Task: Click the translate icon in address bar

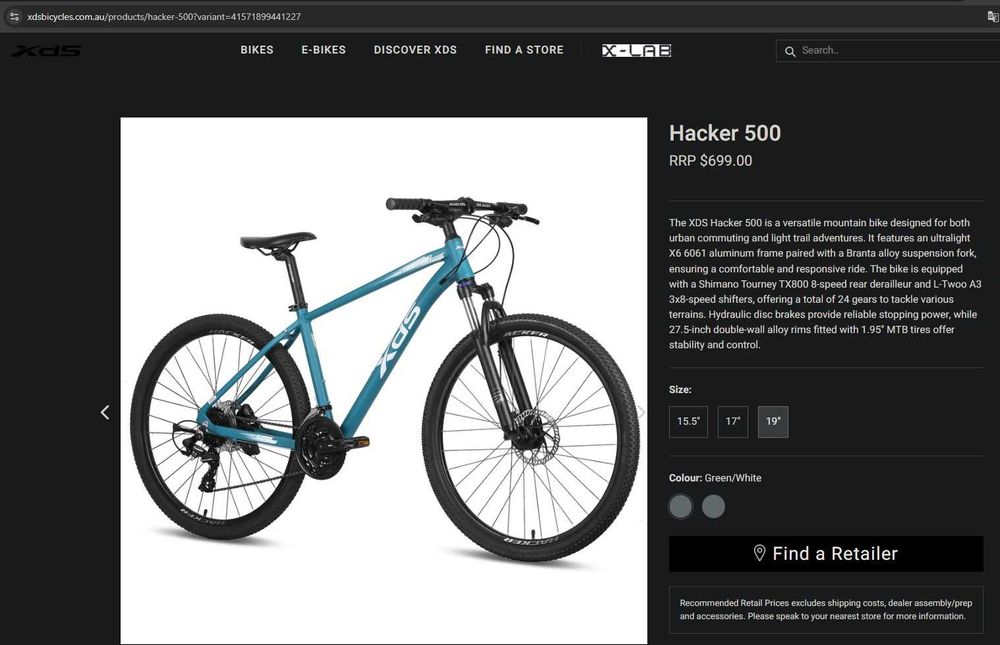Action: coord(992,17)
